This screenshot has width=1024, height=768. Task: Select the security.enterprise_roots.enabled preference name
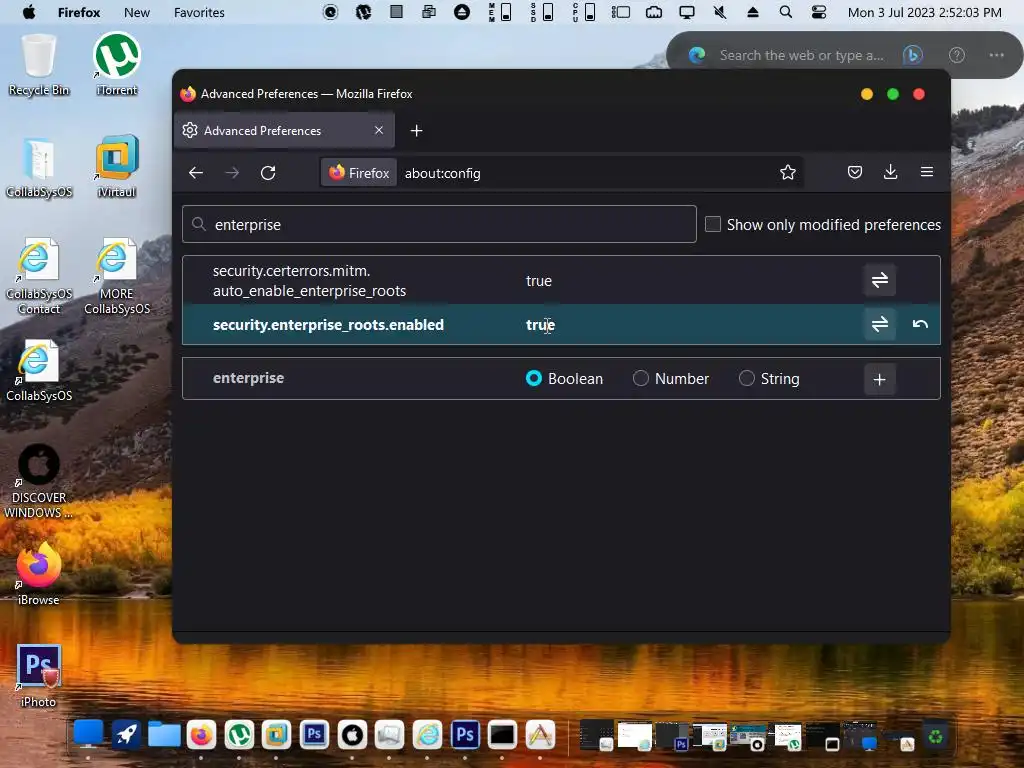click(328, 325)
